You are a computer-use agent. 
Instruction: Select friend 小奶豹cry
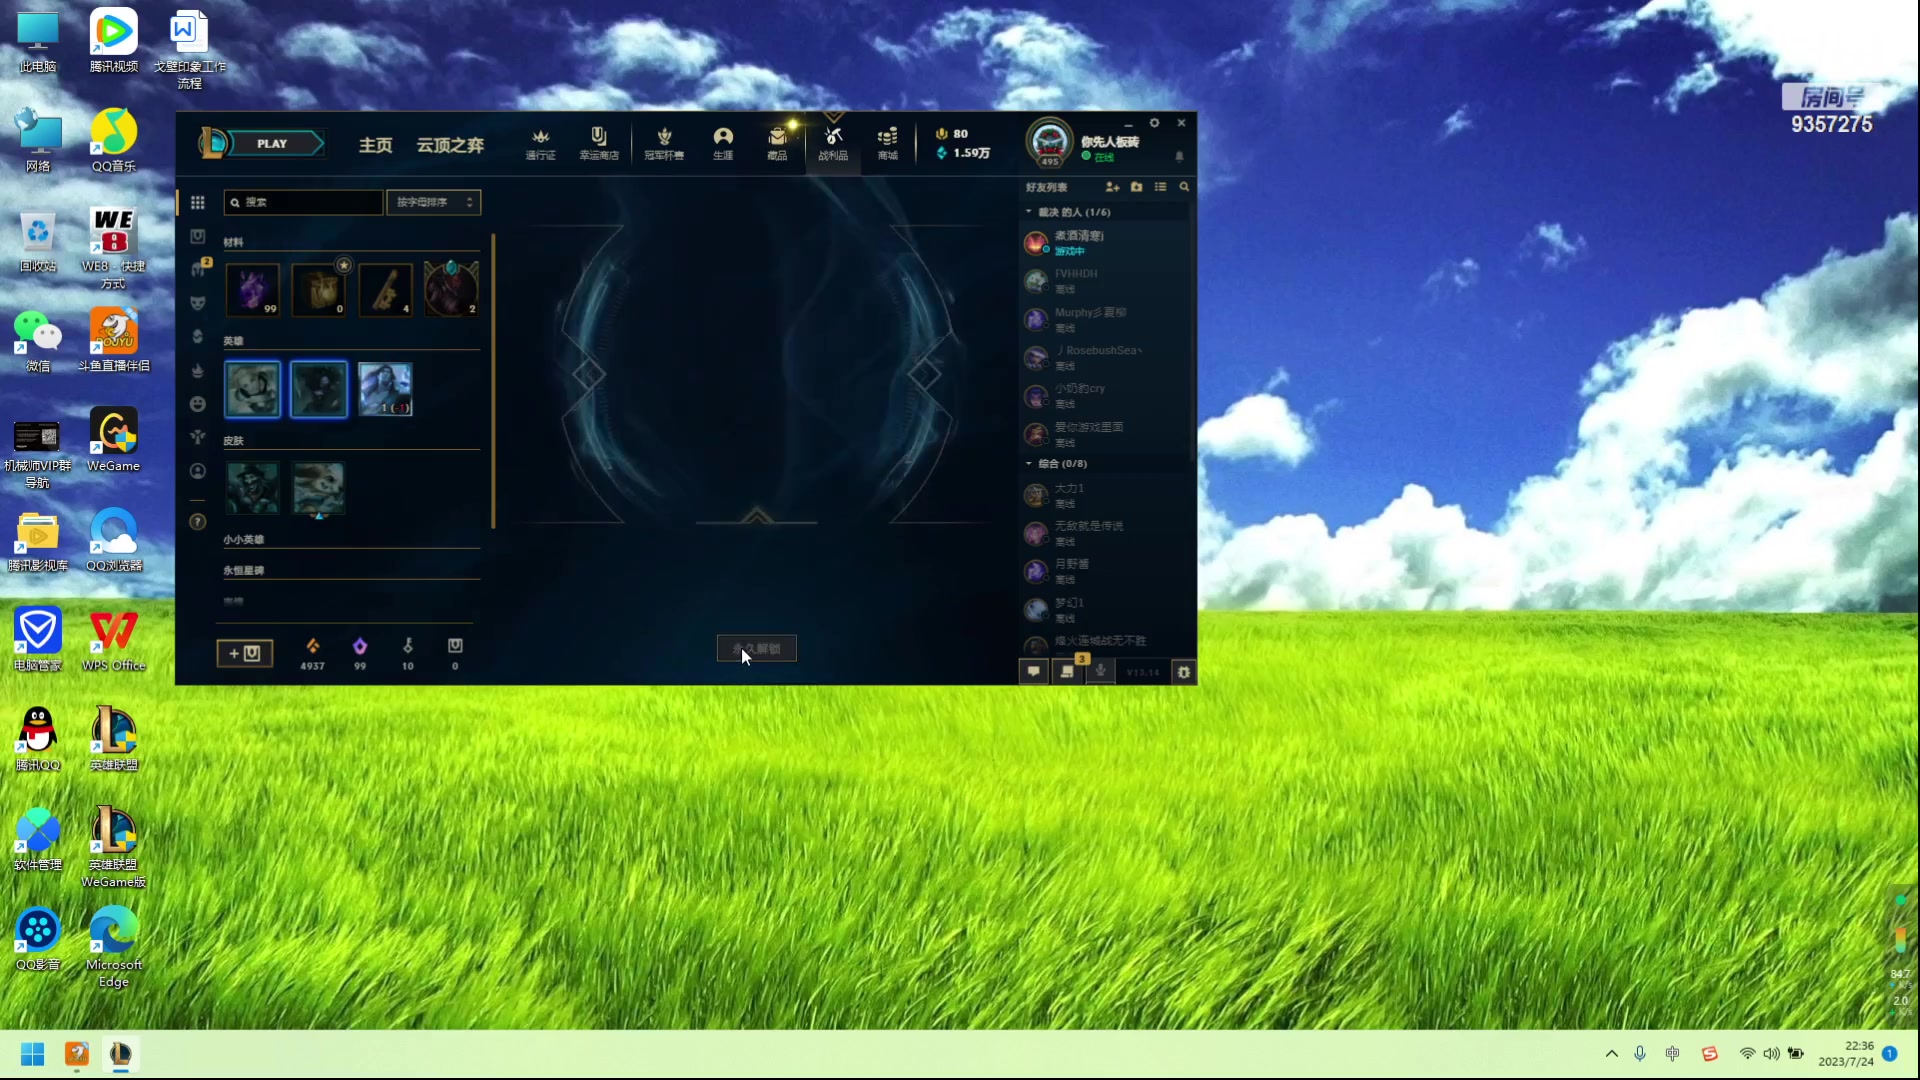1105,396
